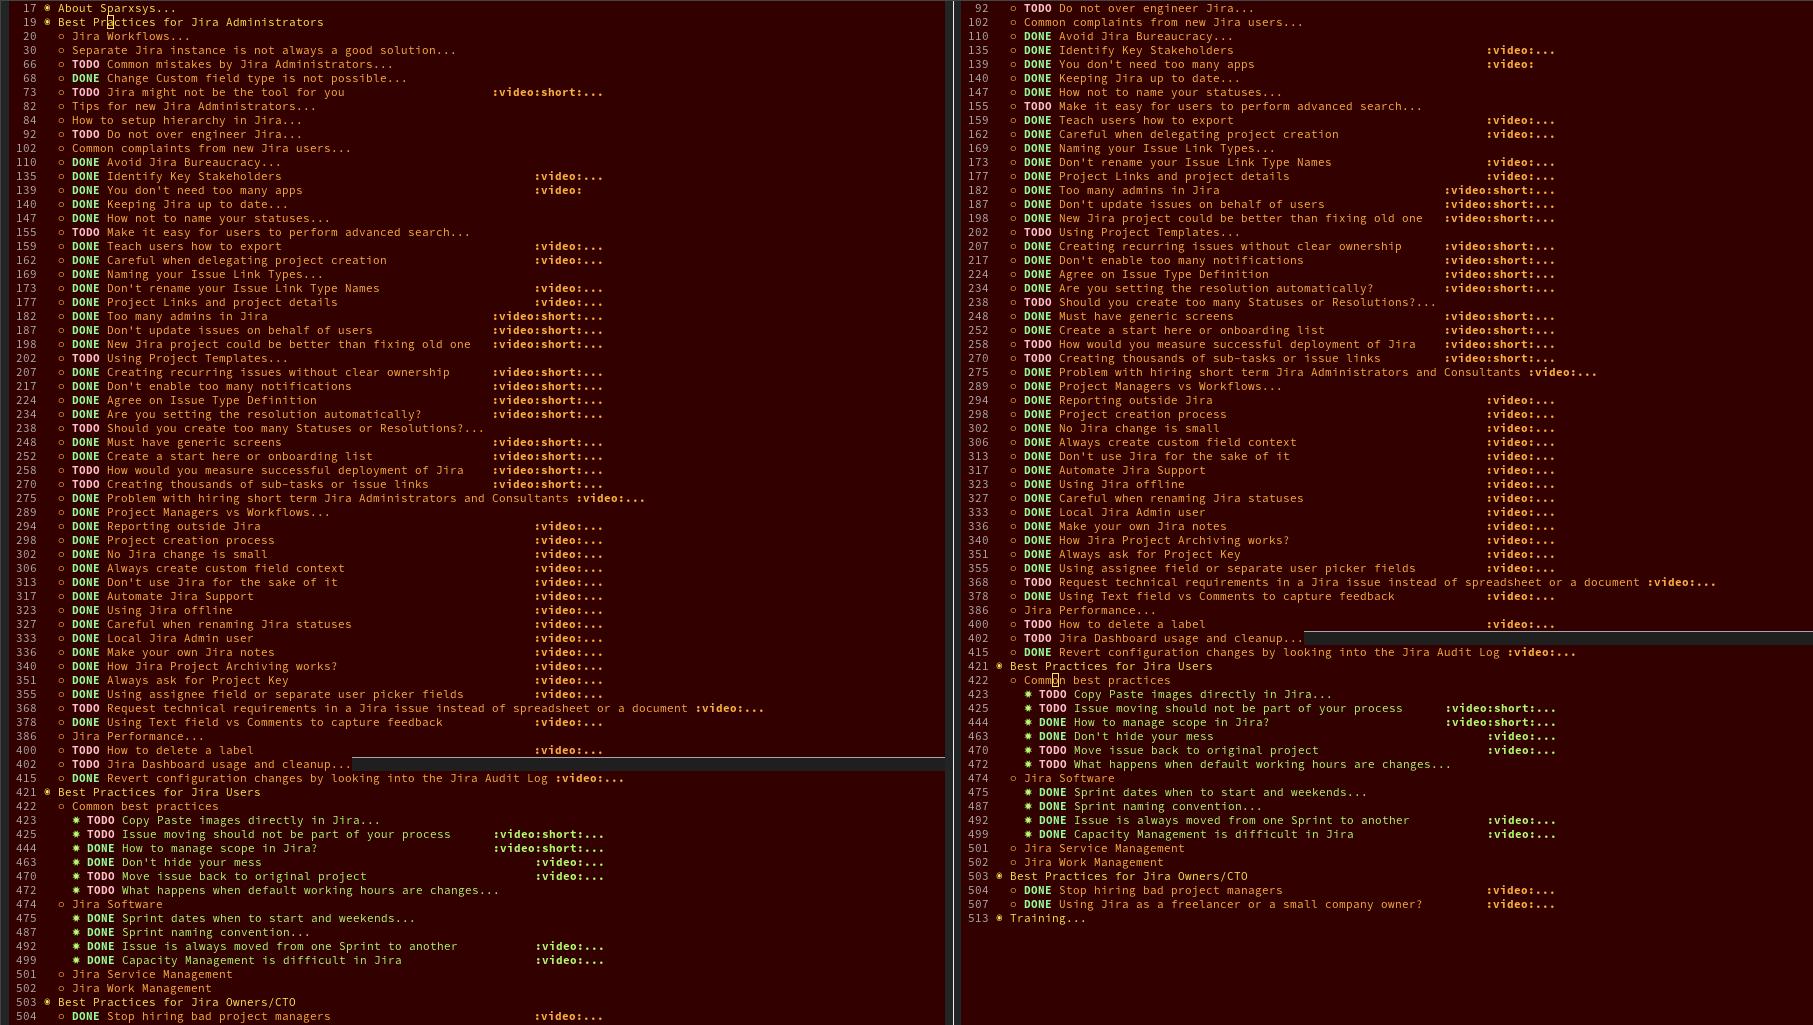Click Must have generic screens, right pane
Viewport: 1813px width, 1025px height.
1145,316
